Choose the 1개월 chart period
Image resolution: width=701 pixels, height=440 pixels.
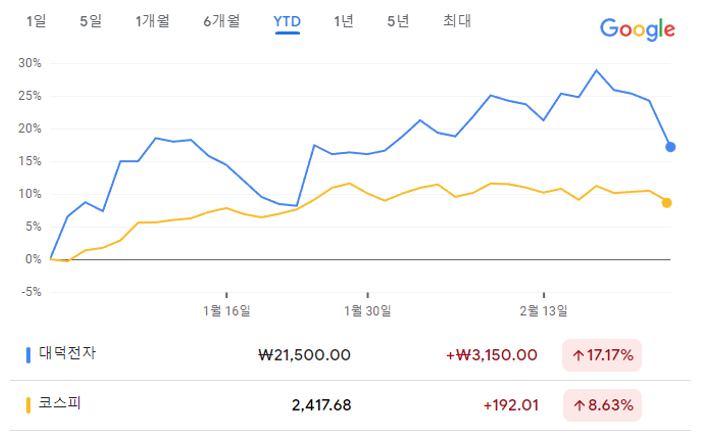pos(152,21)
